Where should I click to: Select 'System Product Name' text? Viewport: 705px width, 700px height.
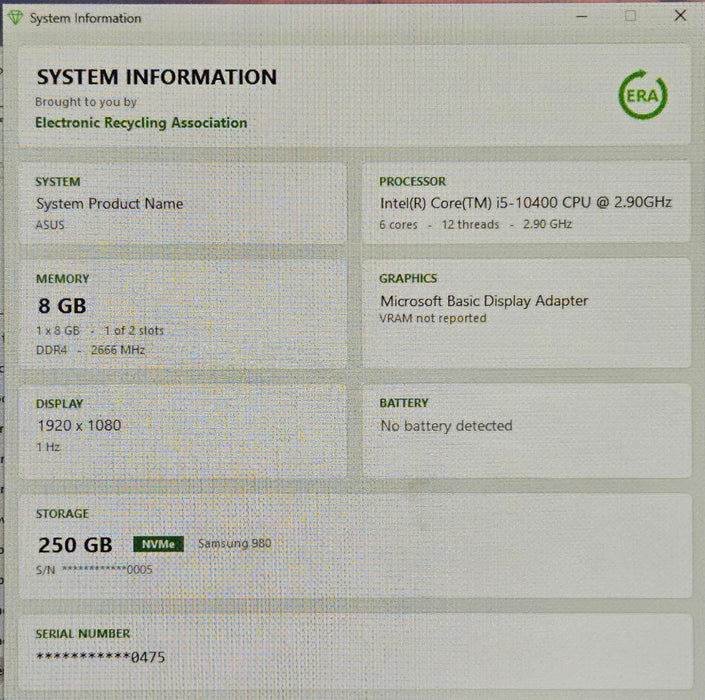point(110,204)
